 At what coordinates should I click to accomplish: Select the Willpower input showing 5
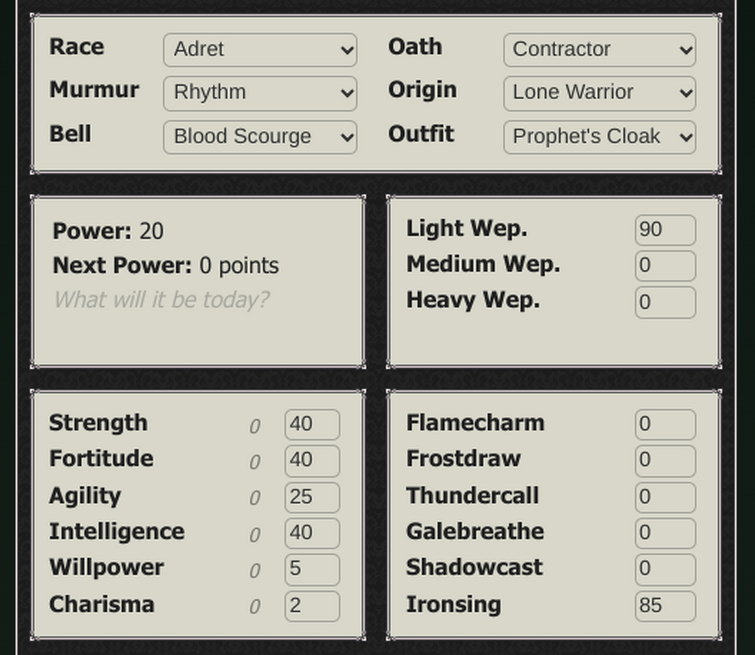point(311,569)
